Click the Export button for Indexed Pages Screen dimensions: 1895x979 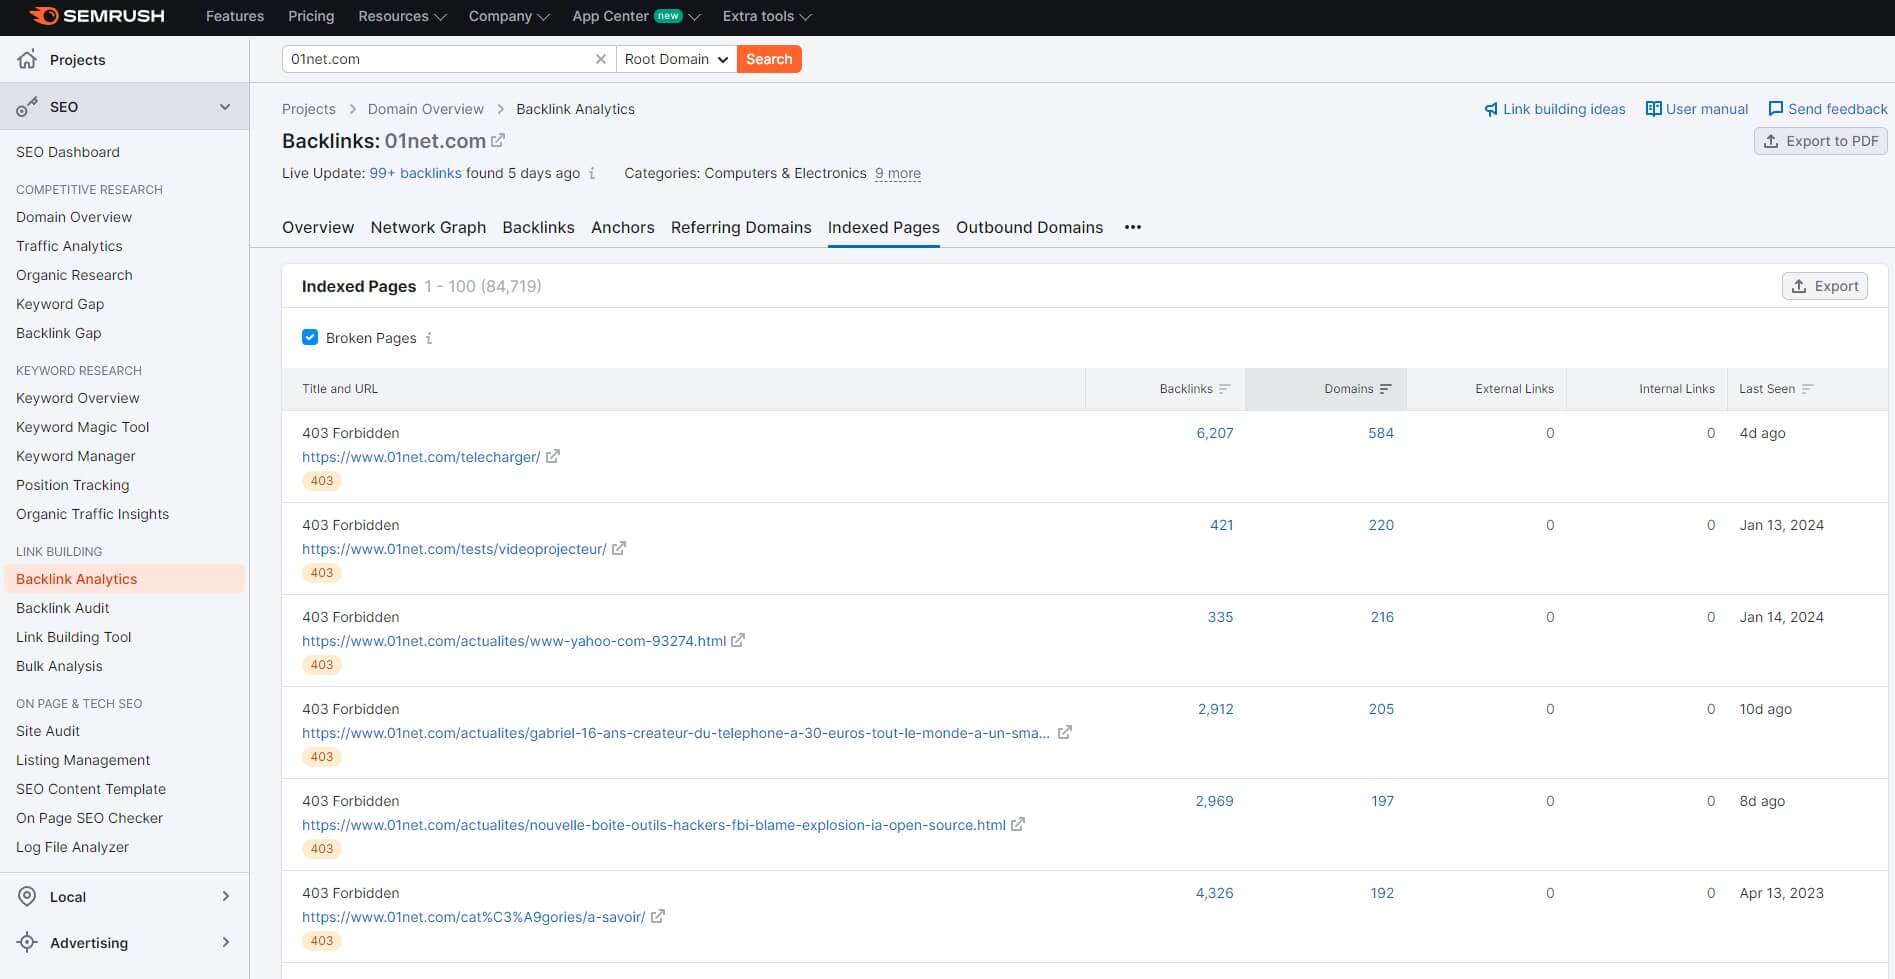pyautogui.click(x=1824, y=286)
